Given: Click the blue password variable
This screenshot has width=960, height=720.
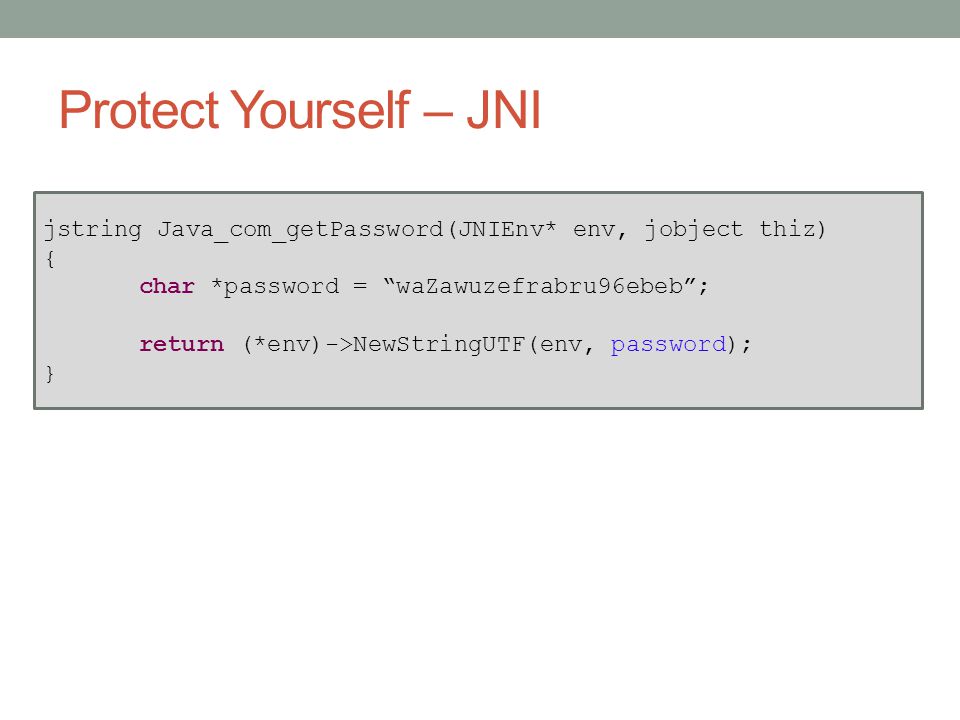Looking at the screenshot, I should coord(668,345).
